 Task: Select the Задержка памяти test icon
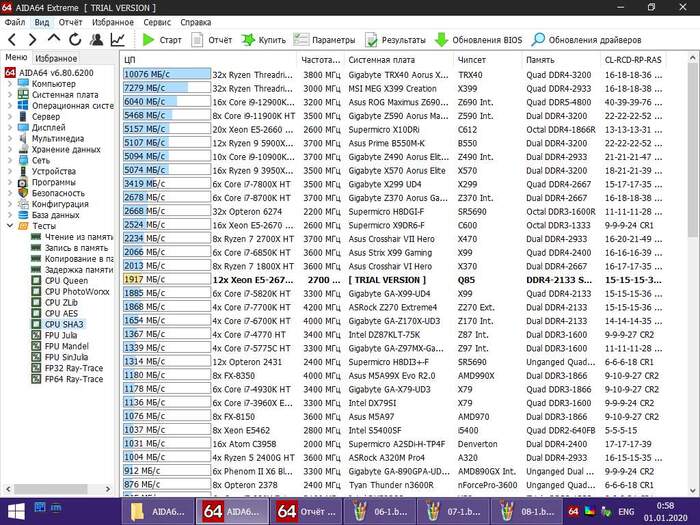[x=36, y=270]
